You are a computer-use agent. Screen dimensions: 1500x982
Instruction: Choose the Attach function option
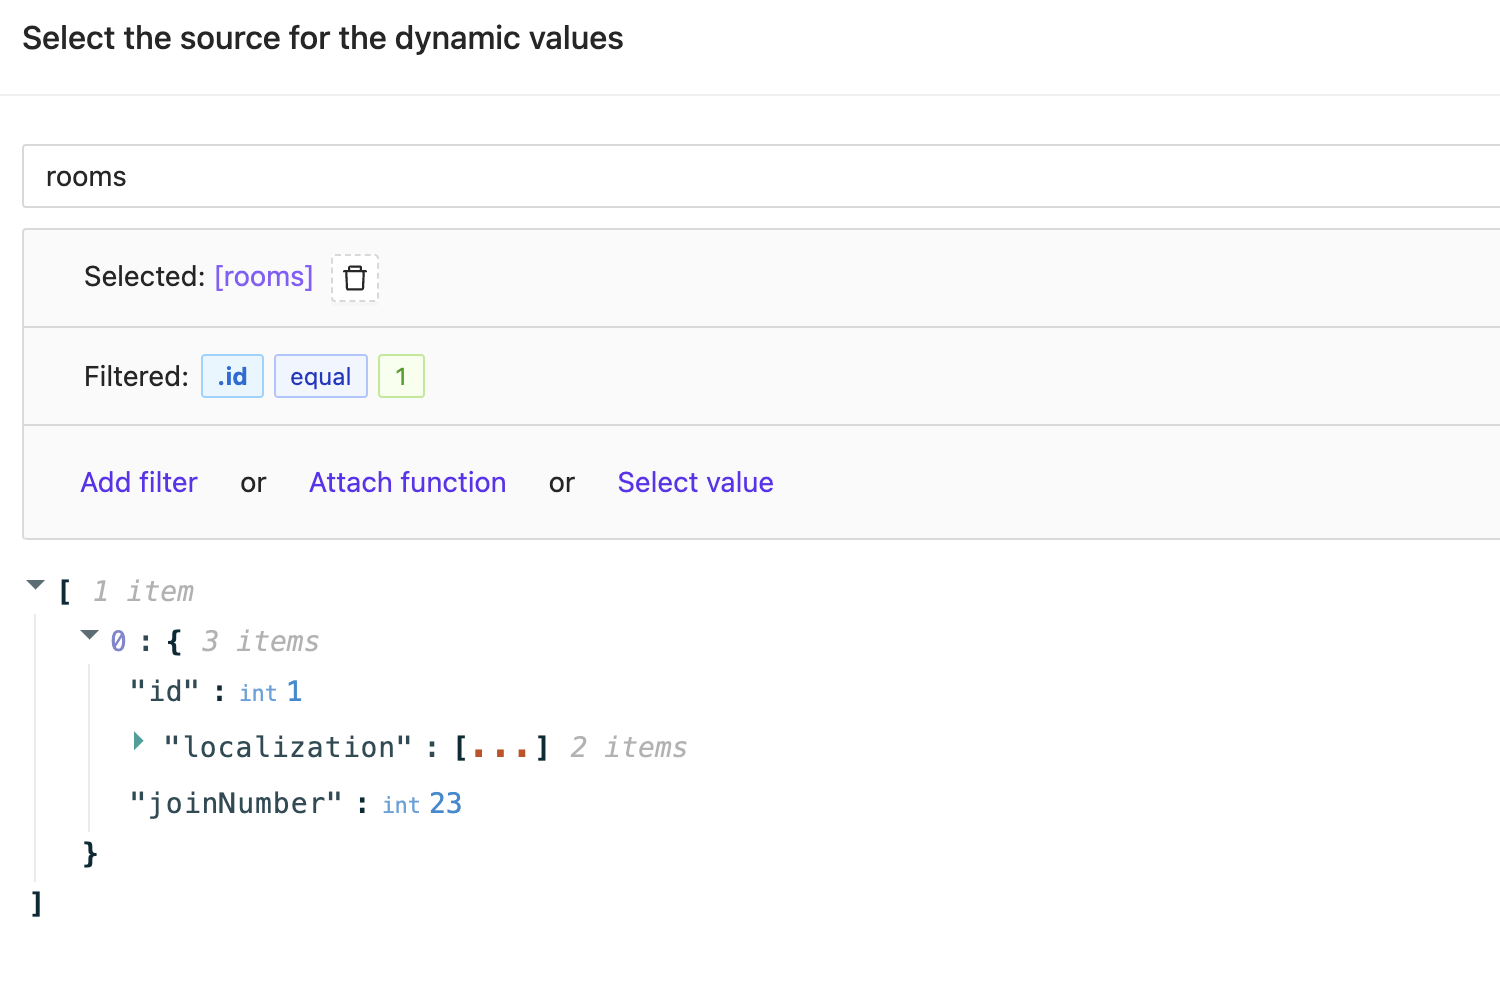click(407, 482)
